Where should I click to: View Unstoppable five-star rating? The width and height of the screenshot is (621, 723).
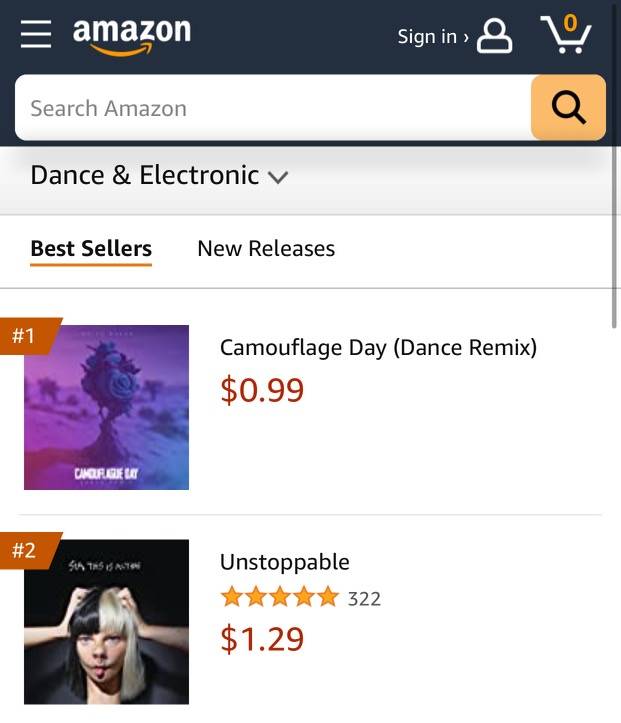pos(280,597)
